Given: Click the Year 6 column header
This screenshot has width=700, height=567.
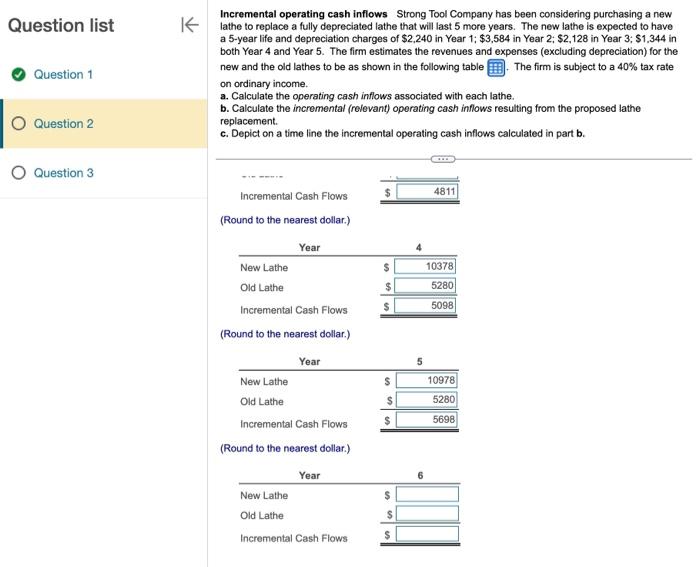Looking at the screenshot, I should 420,475.
